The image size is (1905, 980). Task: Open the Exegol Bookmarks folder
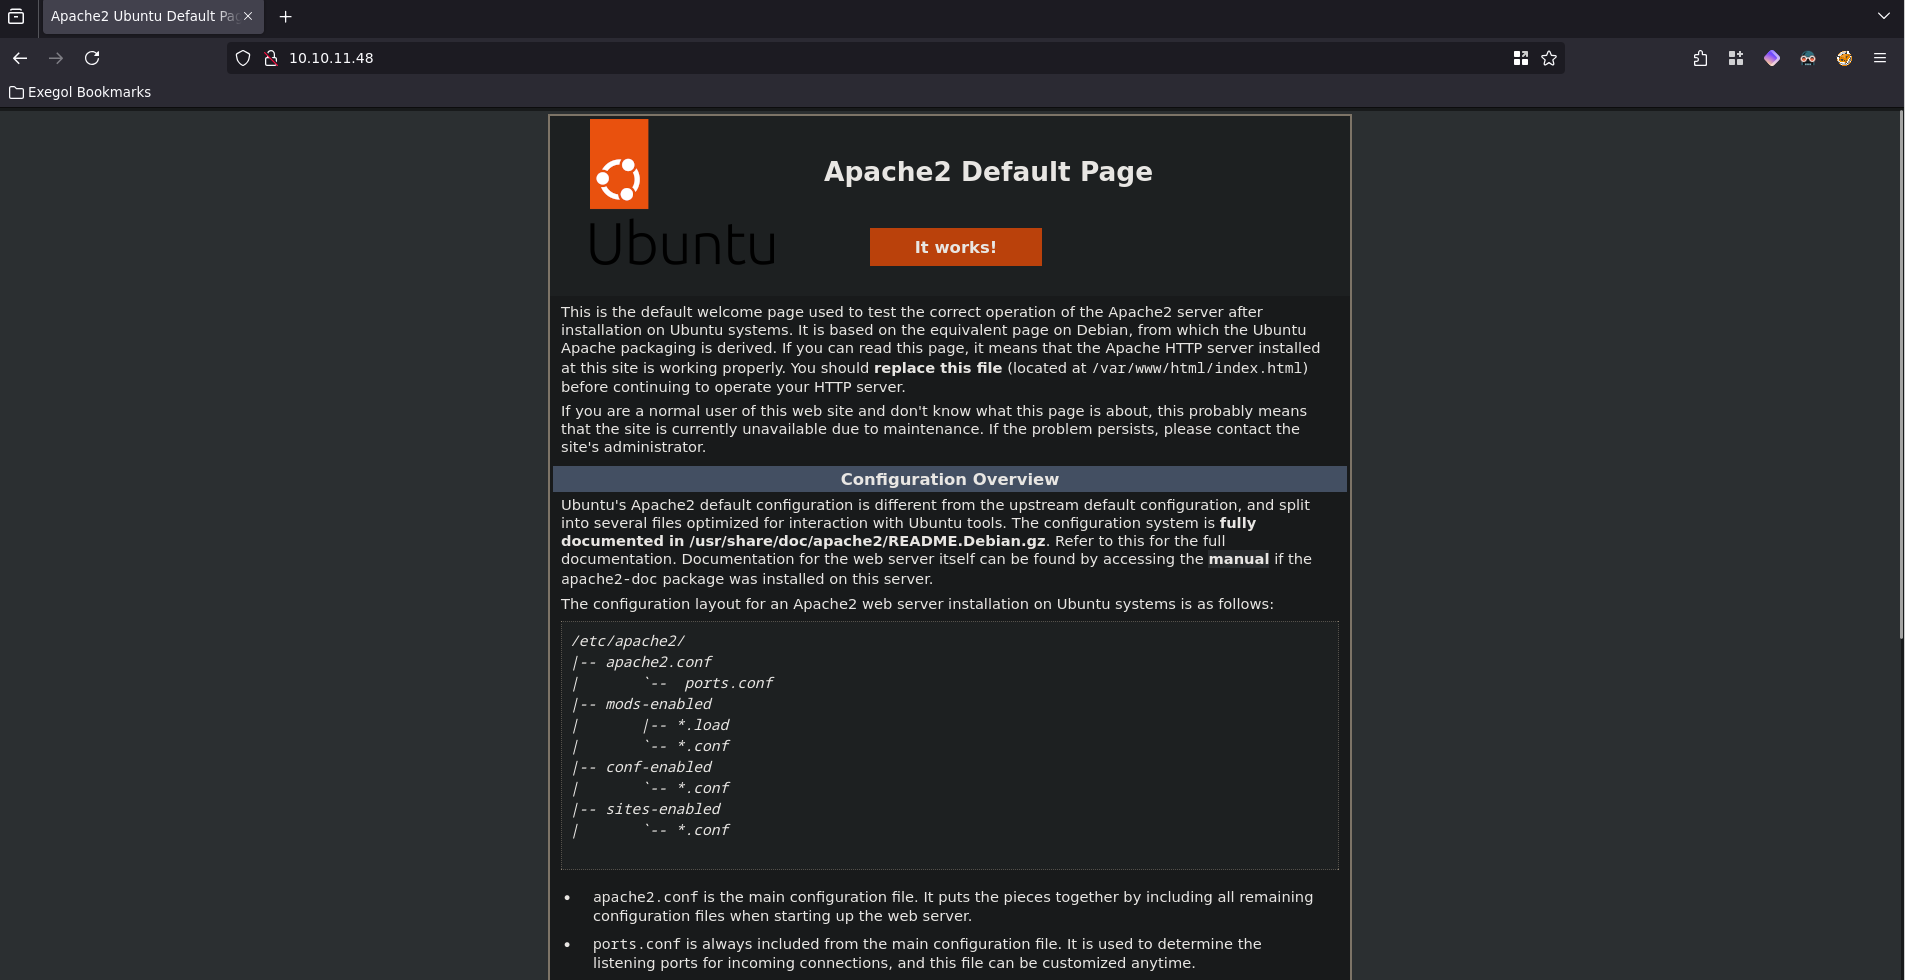[80, 92]
